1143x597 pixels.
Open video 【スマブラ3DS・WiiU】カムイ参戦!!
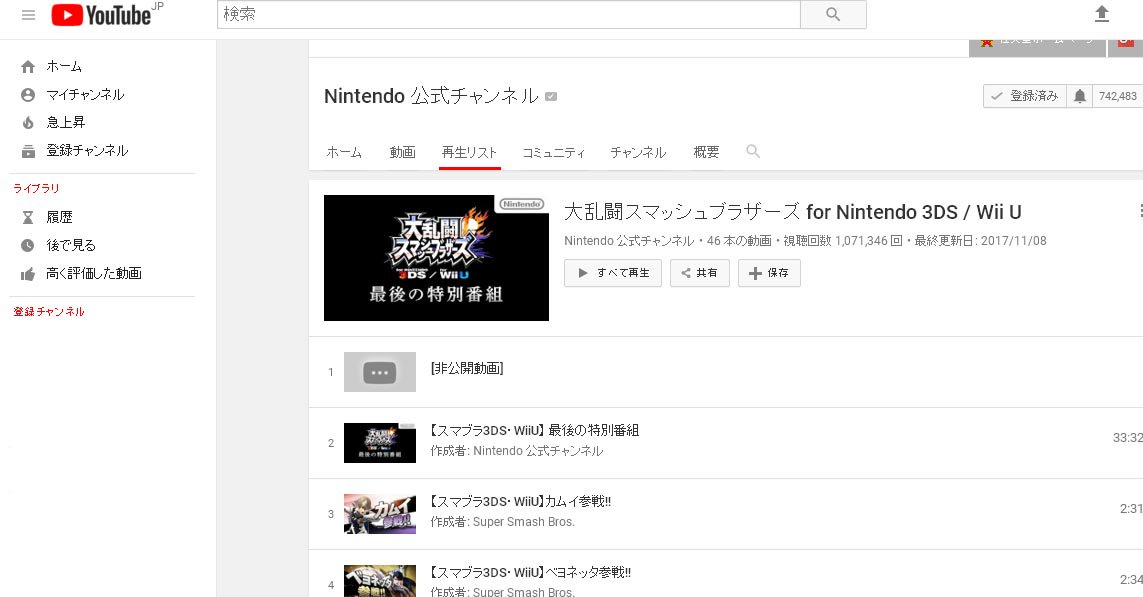520,502
